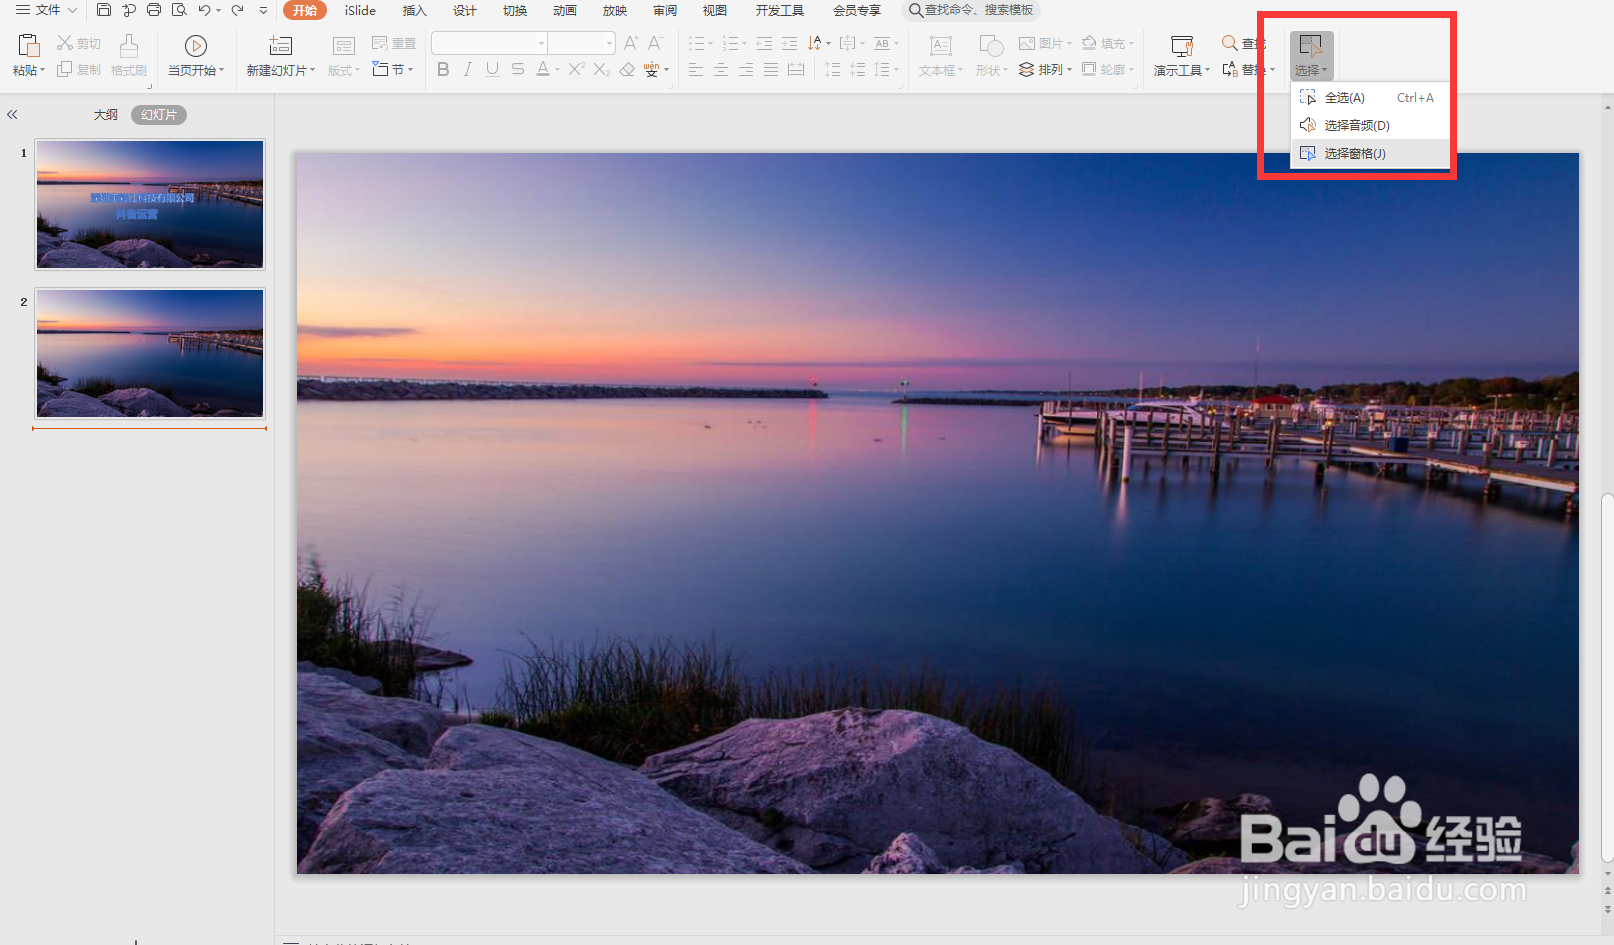
Task: Click the decrease indent icon
Action: [x=765, y=43]
